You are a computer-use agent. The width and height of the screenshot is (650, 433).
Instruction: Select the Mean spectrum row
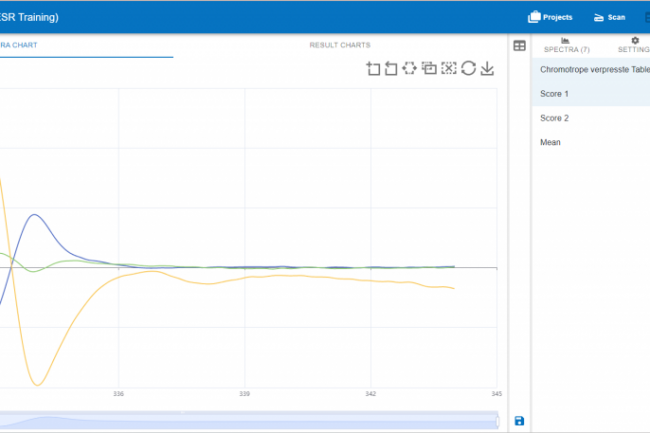click(x=591, y=142)
